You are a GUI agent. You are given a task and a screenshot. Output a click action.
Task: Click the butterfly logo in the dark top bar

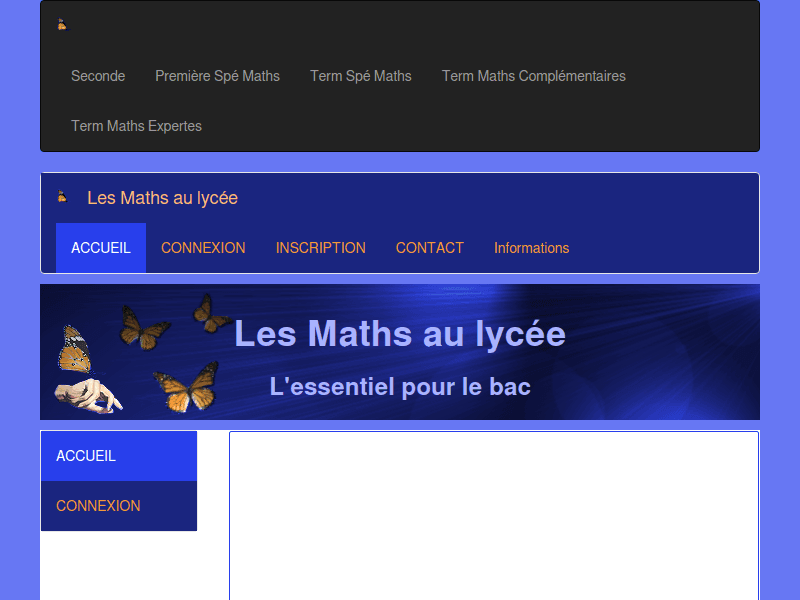click(x=61, y=24)
